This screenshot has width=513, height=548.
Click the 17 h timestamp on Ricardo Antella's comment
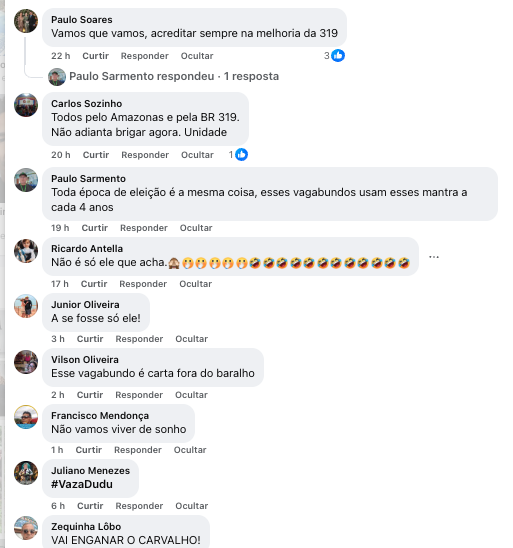click(x=60, y=284)
